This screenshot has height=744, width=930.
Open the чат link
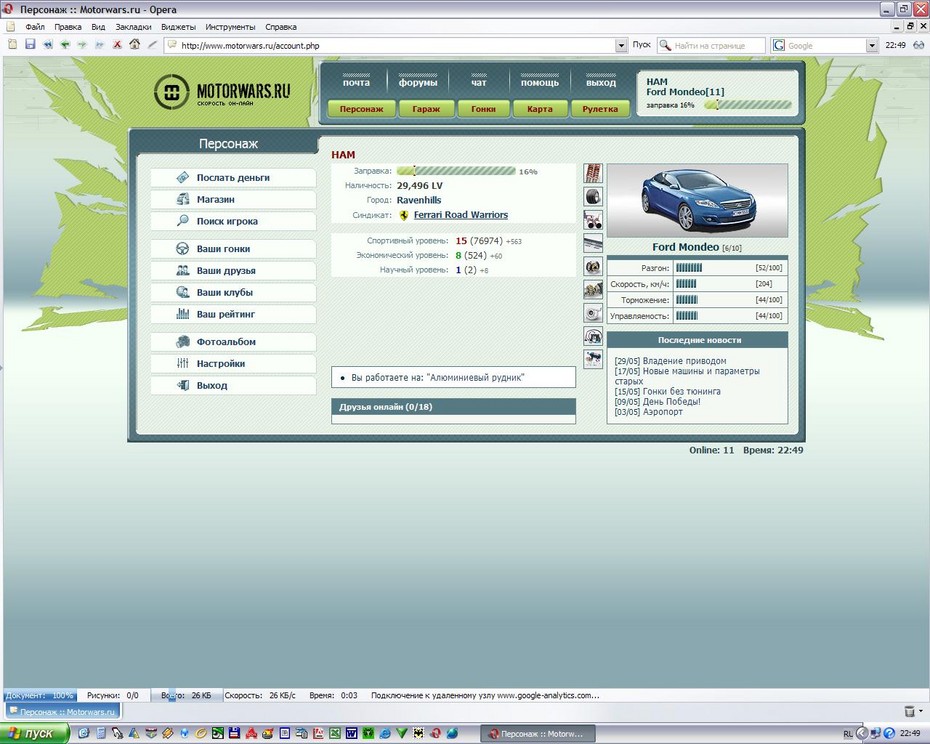pyautogui.click(x=479, y=83)
